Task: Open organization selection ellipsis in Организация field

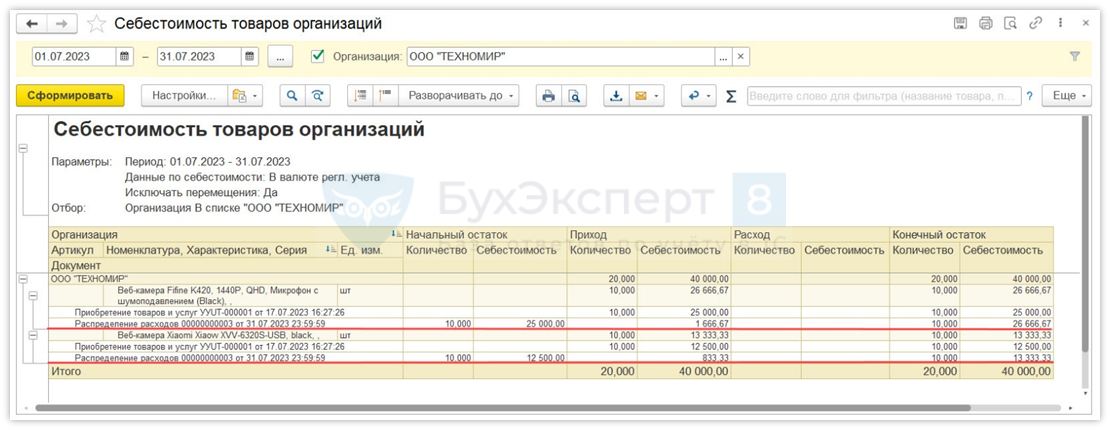Action: point(723,57)
